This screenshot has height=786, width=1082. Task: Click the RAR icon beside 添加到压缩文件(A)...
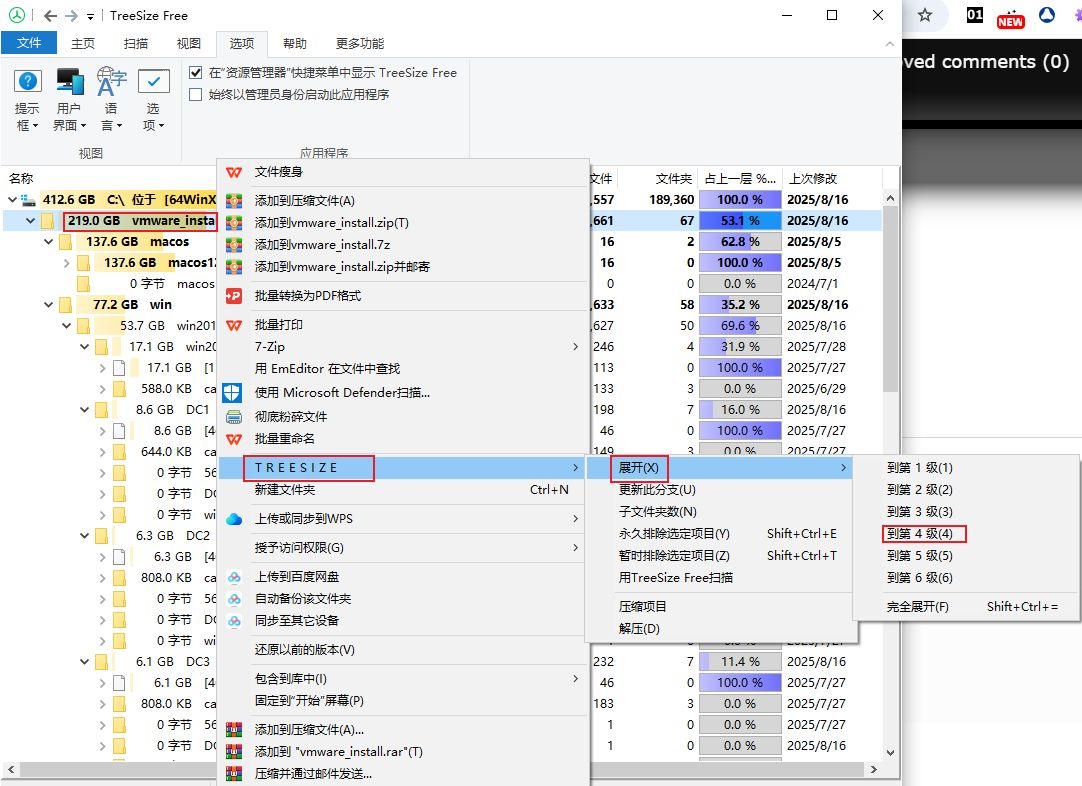point(234,729)
